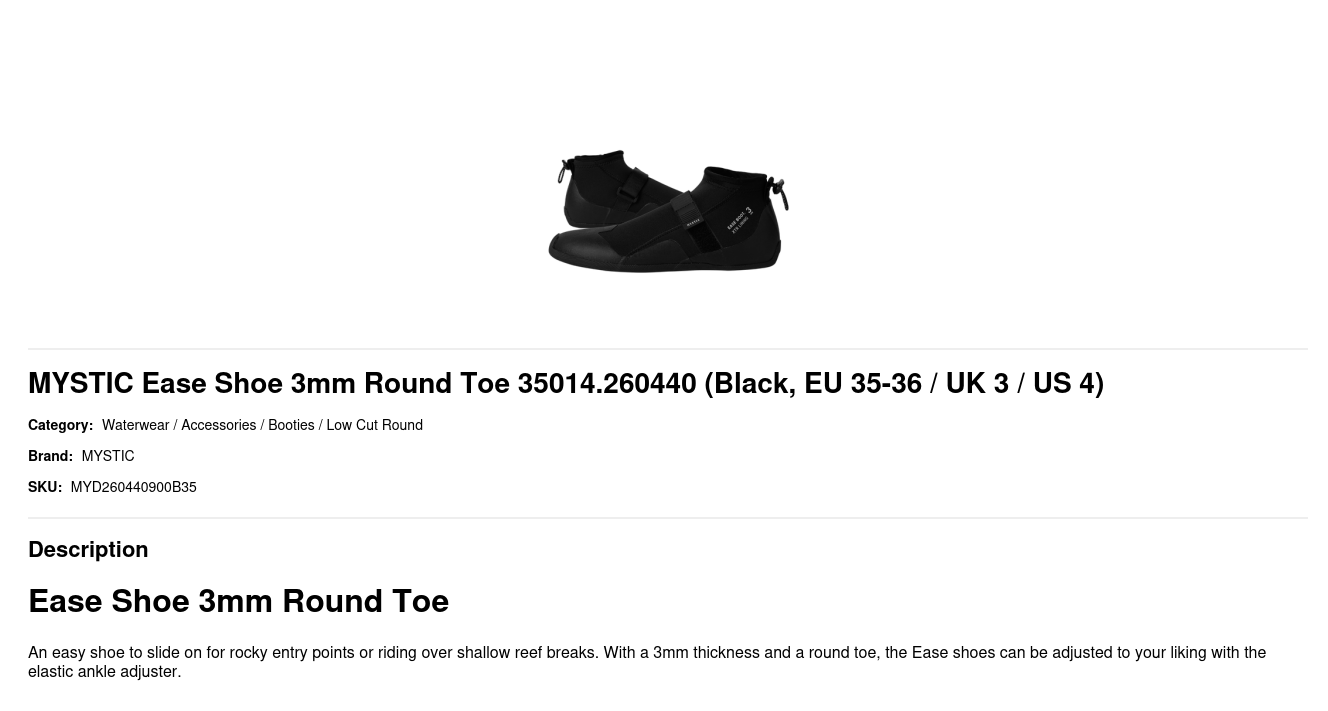This screenshot has height=711, width=1328.
Task: Click the Waterwear category link
Action: pos(135,425)
